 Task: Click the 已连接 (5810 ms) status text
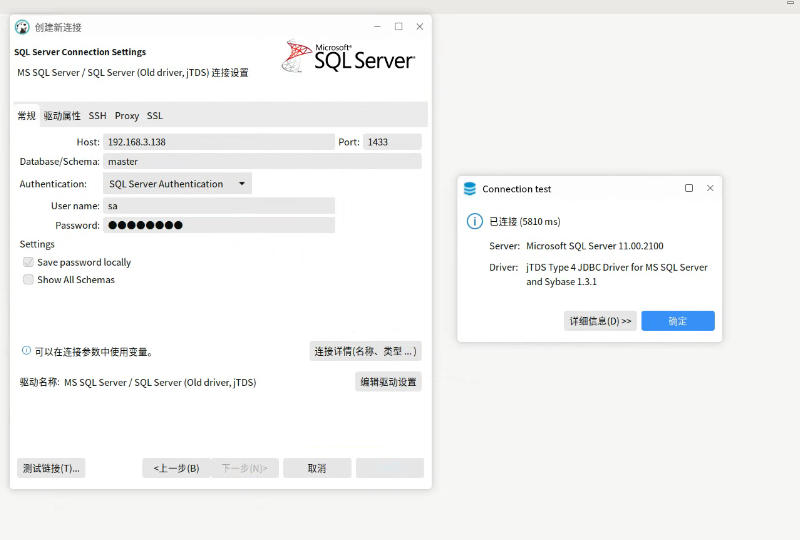[524, 222]
